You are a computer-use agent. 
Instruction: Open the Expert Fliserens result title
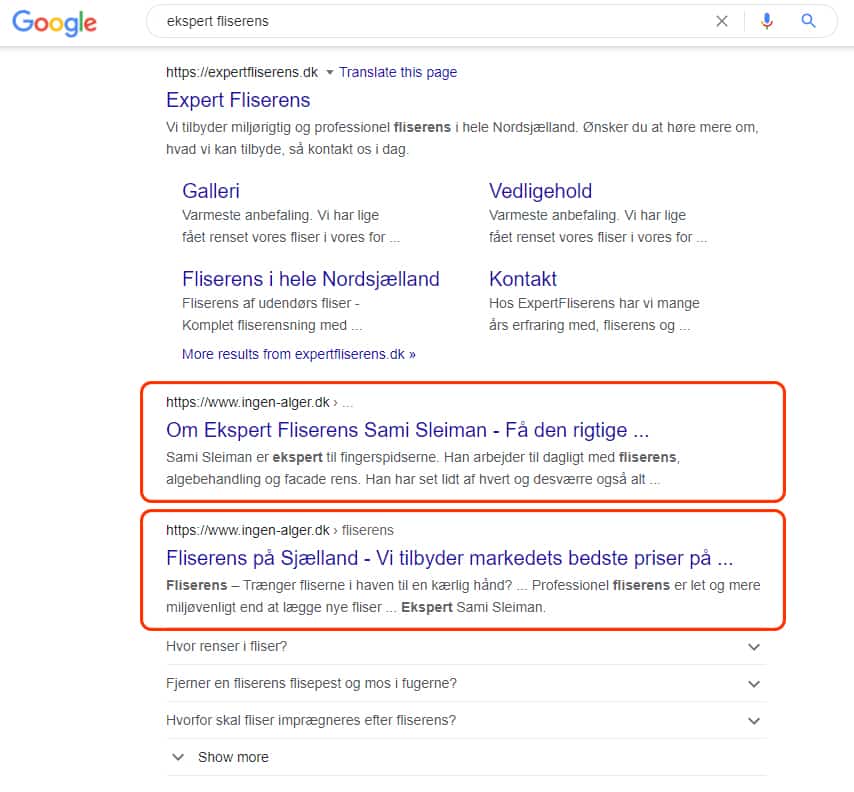[x=238, y=100]
